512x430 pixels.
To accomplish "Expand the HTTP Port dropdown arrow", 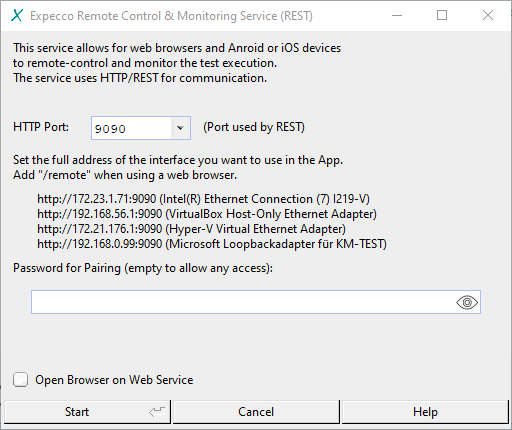I will tap(180, 128).
